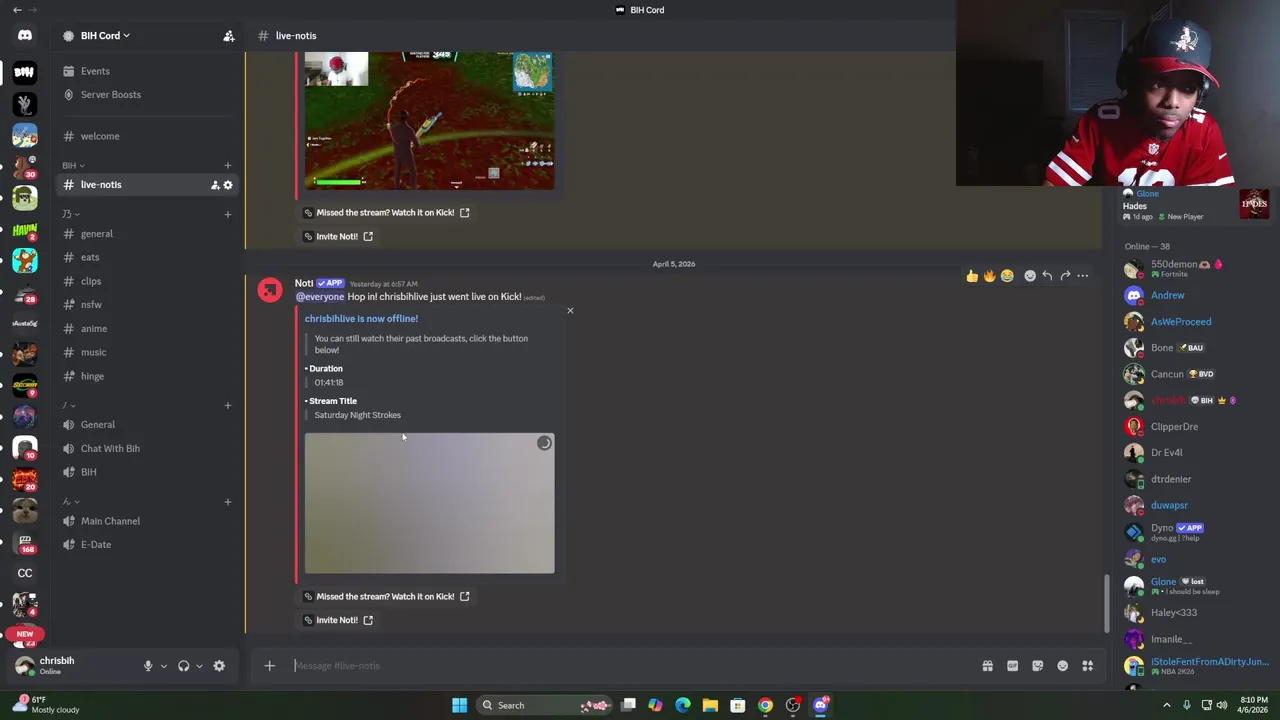Screen dimensions: 1280x720
Task: Open Noti bot avatar profile
Action: 270,291
